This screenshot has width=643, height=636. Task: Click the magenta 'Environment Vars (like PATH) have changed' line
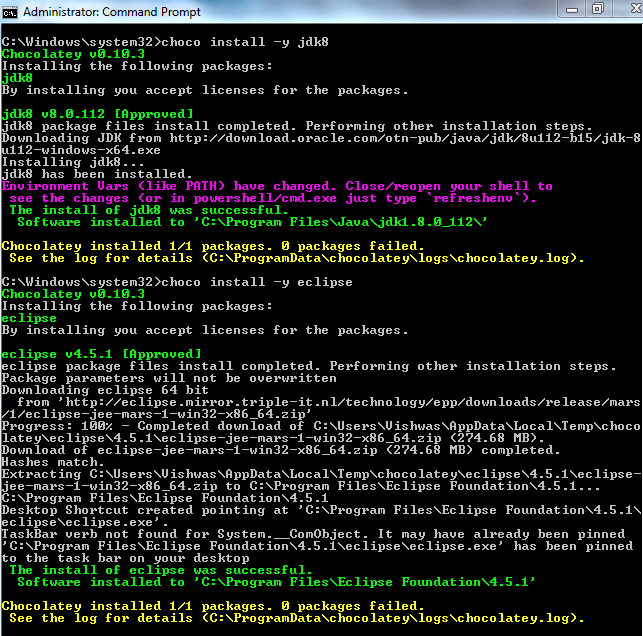277,186
